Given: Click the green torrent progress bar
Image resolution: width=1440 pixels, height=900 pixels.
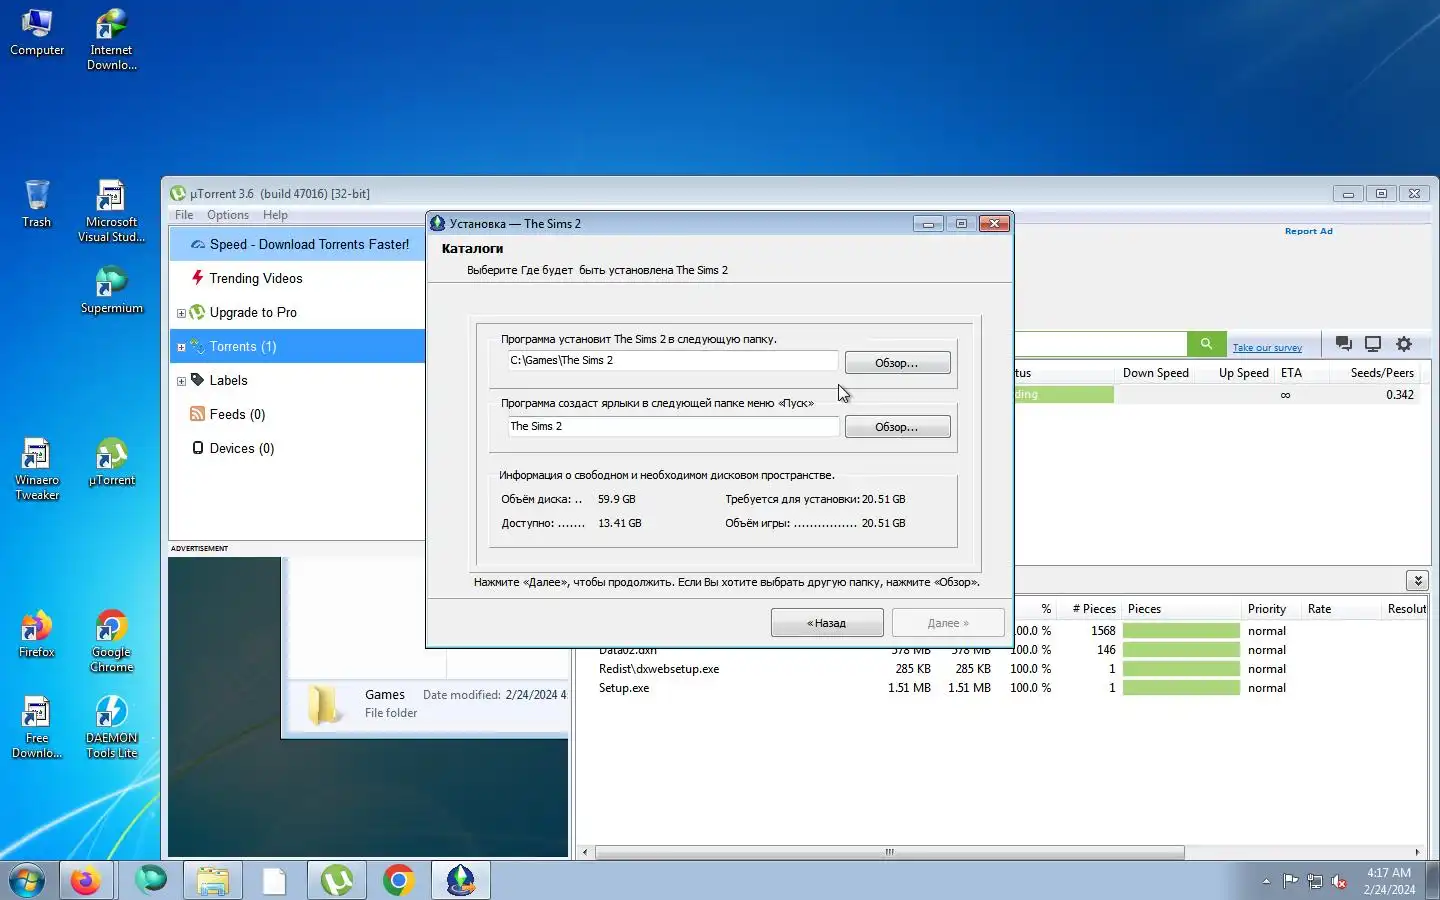Looking at the screenshot, I should pyautogui.click(x=1064, y=395).
